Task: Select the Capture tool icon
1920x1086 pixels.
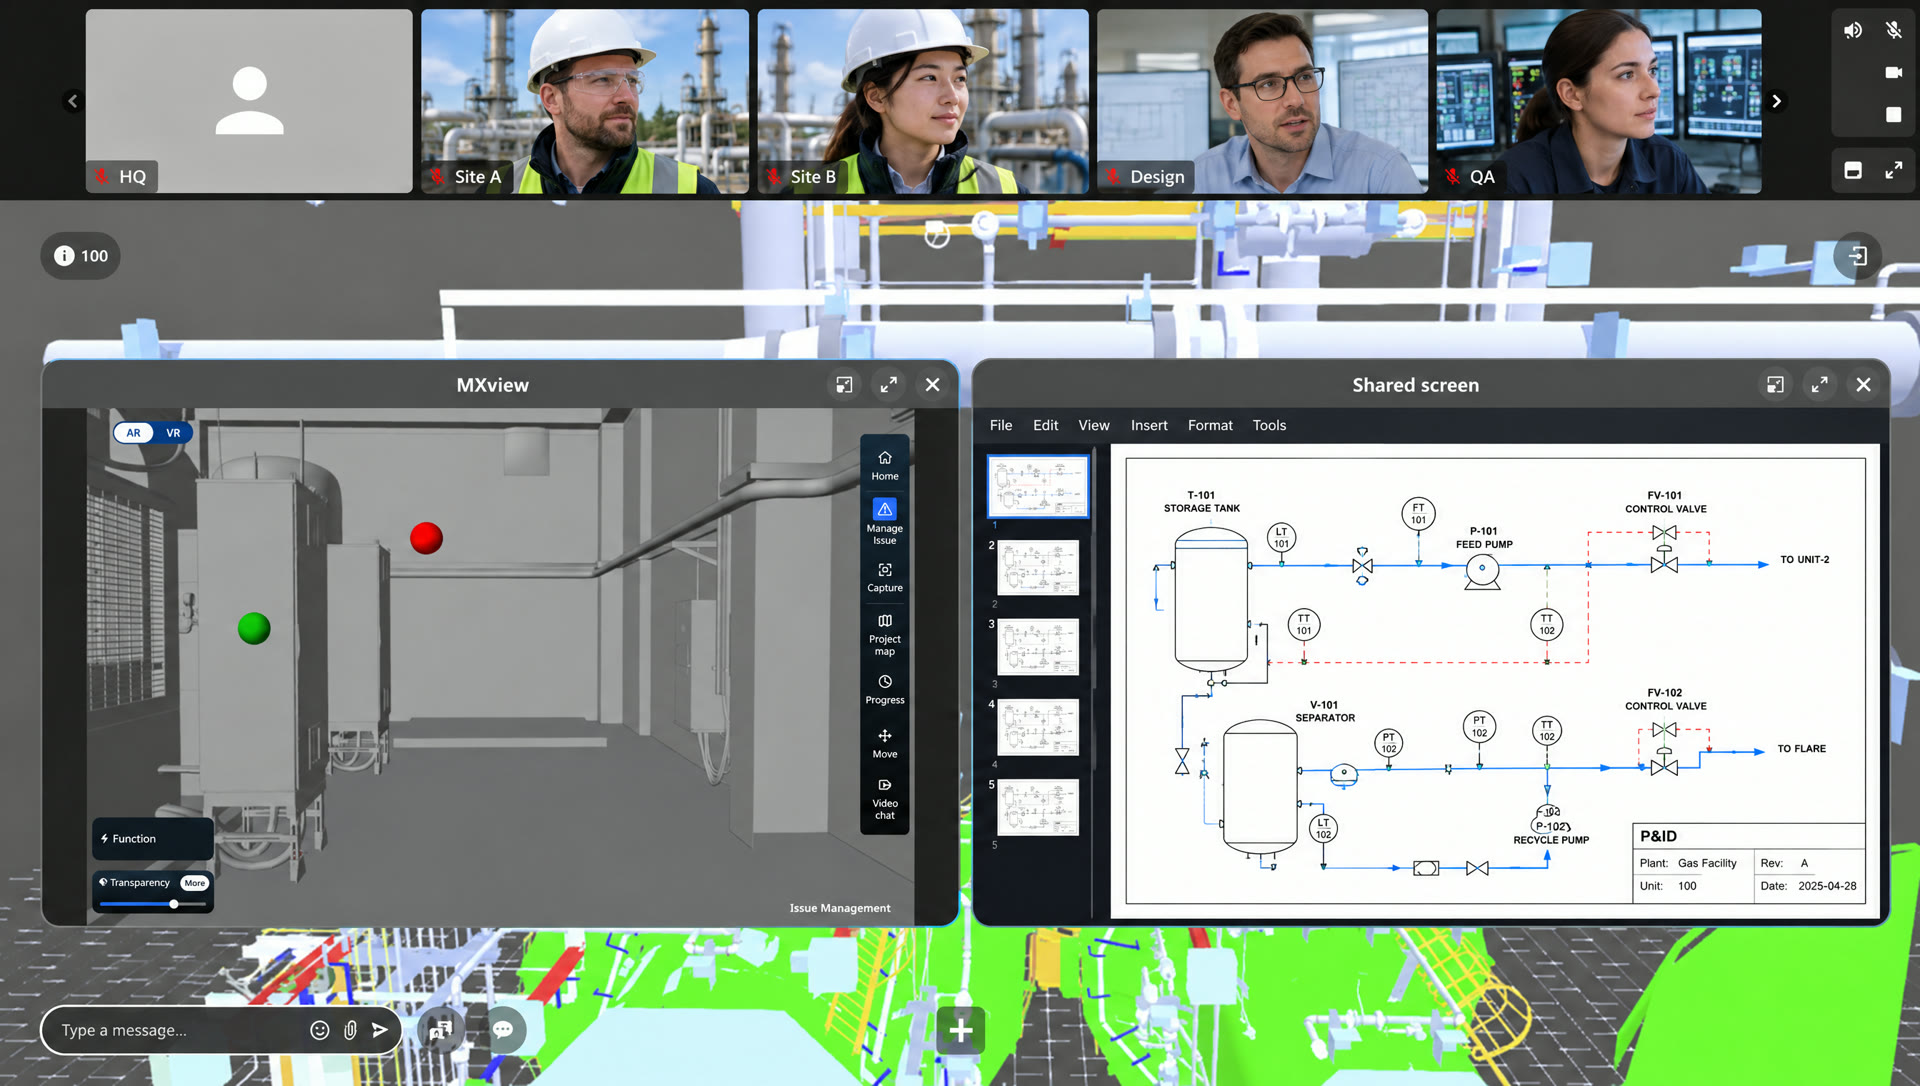Action: [x=884, y=570]
